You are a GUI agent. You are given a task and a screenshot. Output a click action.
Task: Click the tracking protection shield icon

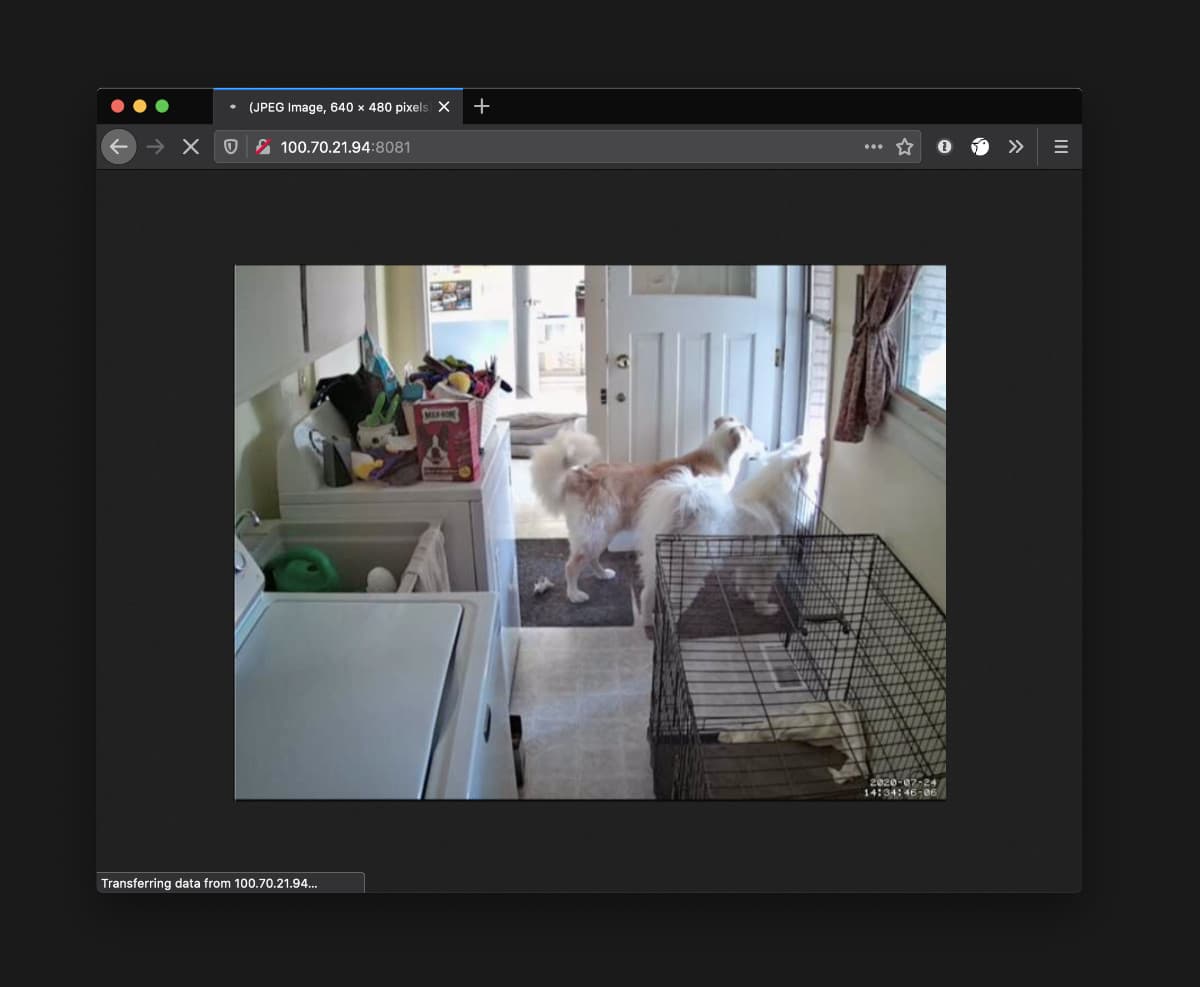click(231, 146)
